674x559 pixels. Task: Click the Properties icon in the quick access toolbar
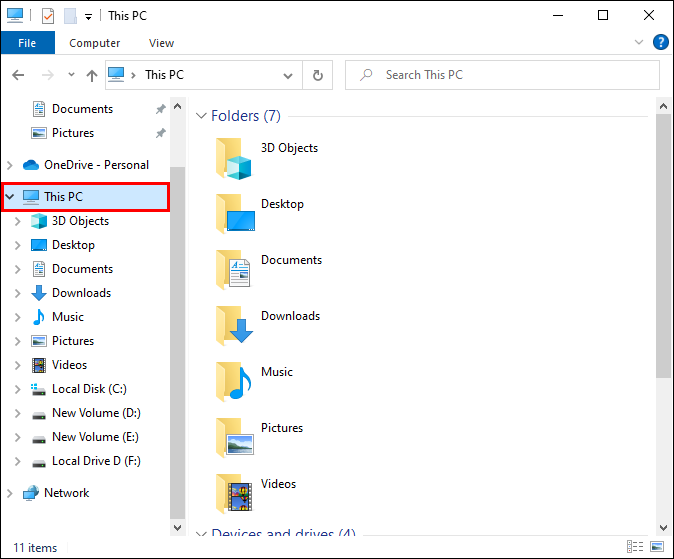(x=48, y=16)
